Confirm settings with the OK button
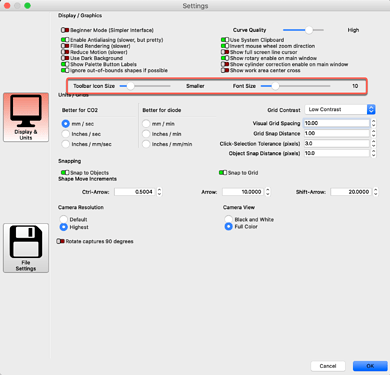Image resolution: width=390 pixels, height=375 pixels. 370,366
